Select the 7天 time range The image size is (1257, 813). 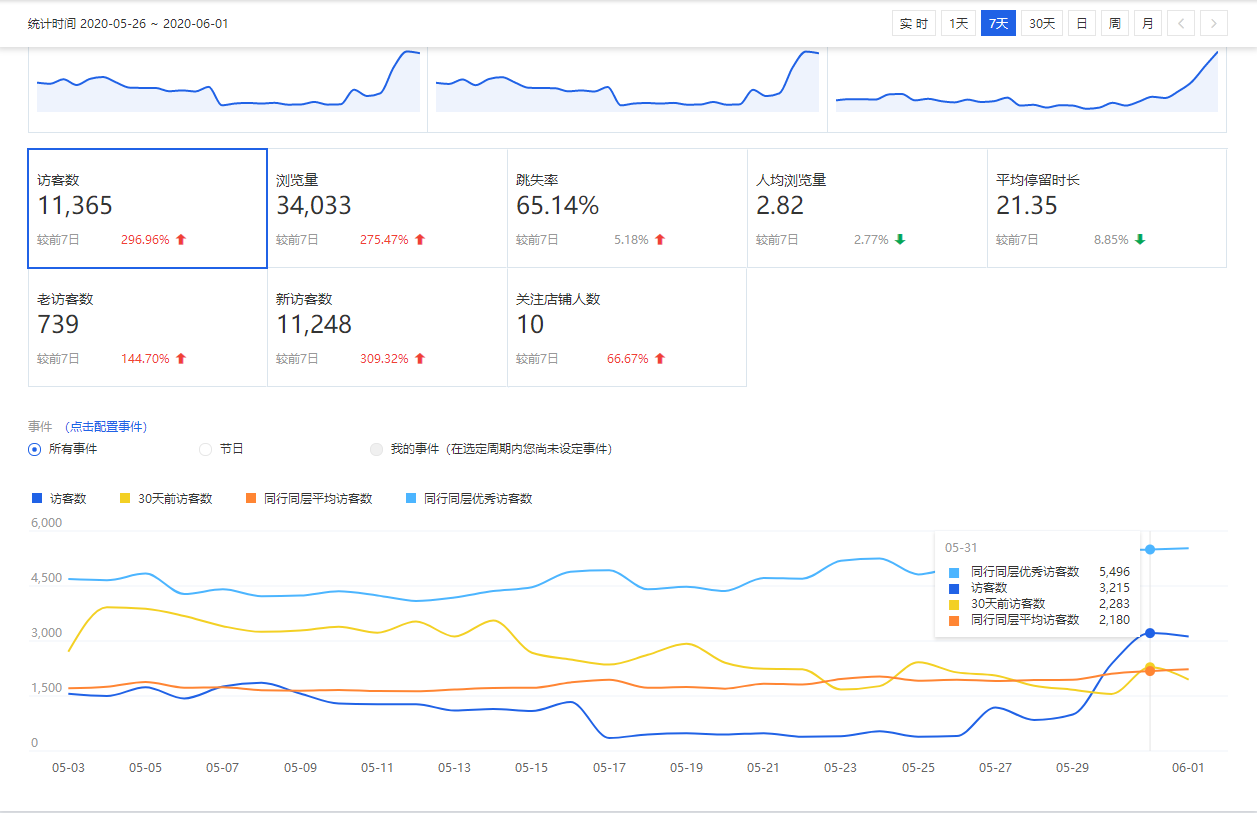(x=998, y=23)
